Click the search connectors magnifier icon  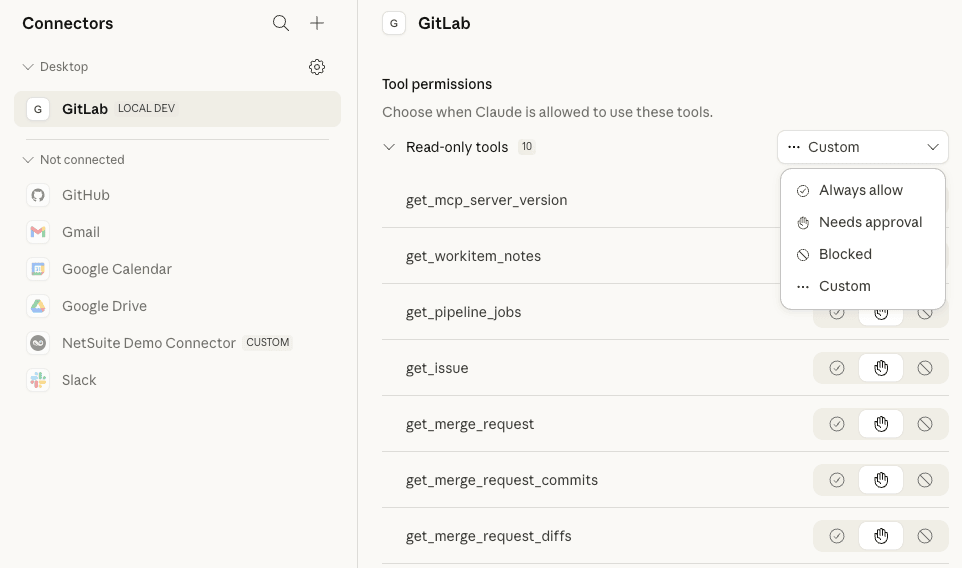[x=281, y=23]
